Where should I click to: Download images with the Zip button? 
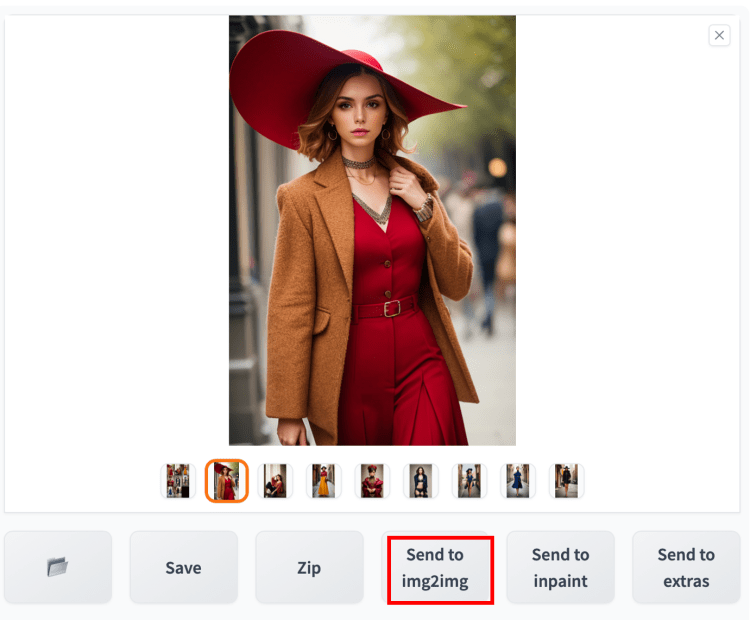tap(309, 567)
